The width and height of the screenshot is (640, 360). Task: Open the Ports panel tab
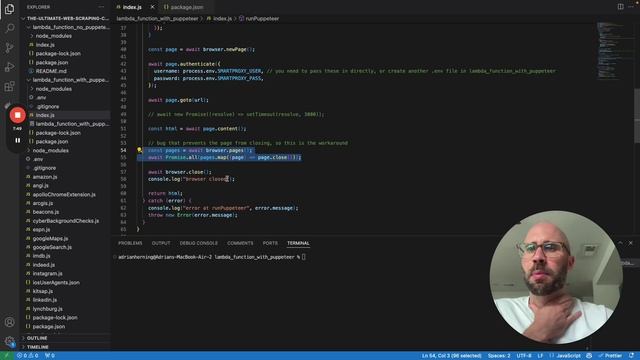270,243
